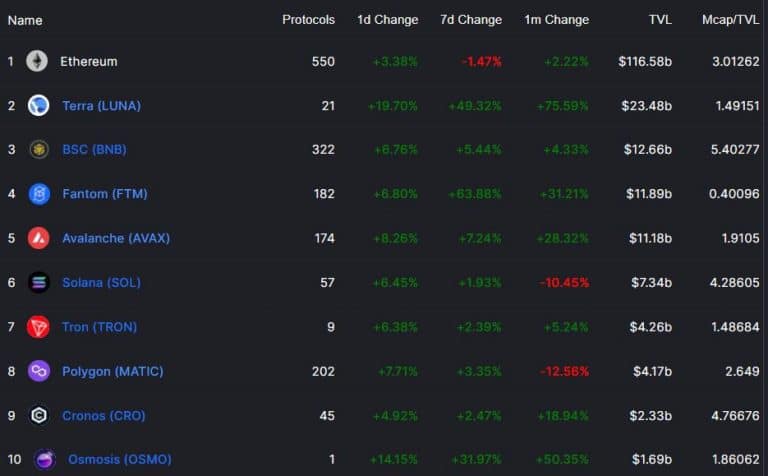Sort by the Protocols column header
The width and height of the screenshot is (768, 476).
309,20
